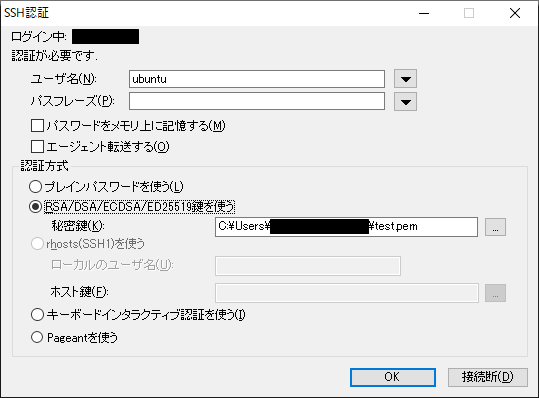Minimize the SSH認証 dialog window
The image size is (539, 398).
coord(424,13)
